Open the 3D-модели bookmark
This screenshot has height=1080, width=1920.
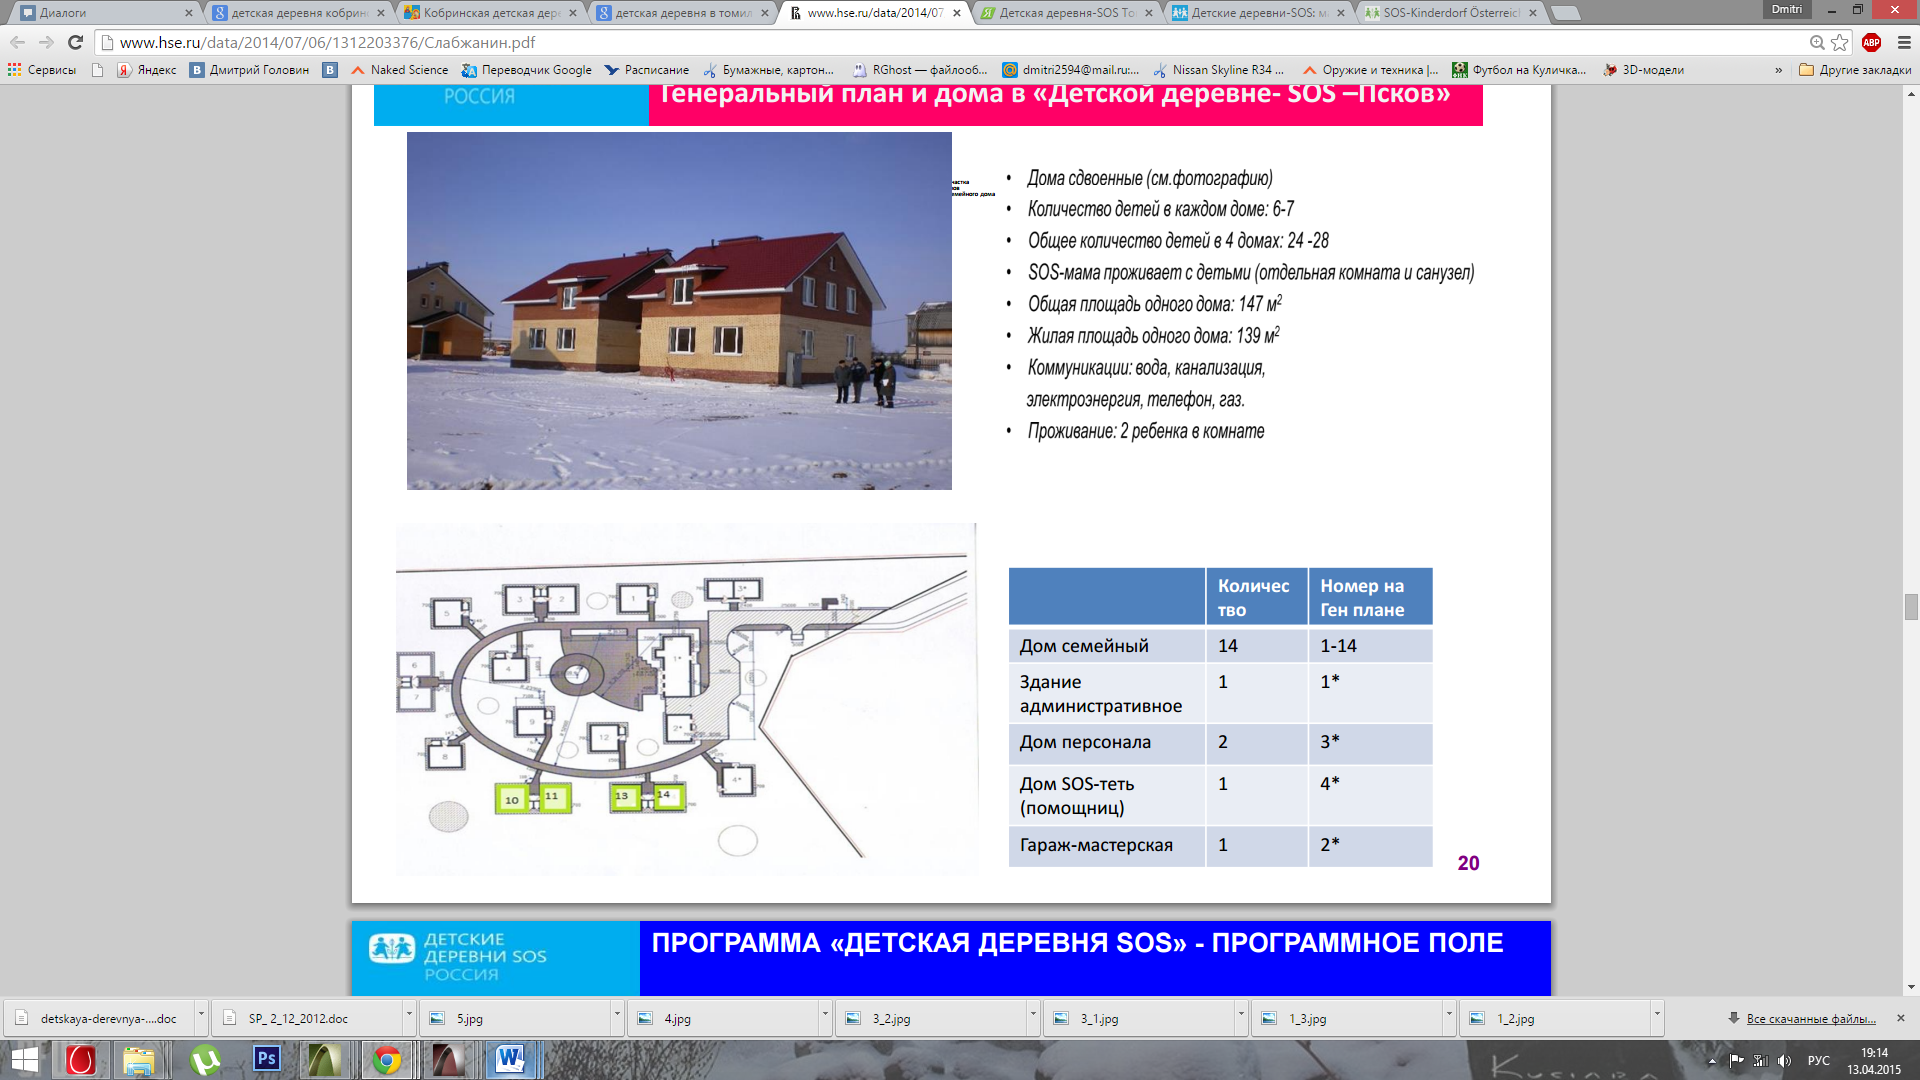(x=1643, y=70)
